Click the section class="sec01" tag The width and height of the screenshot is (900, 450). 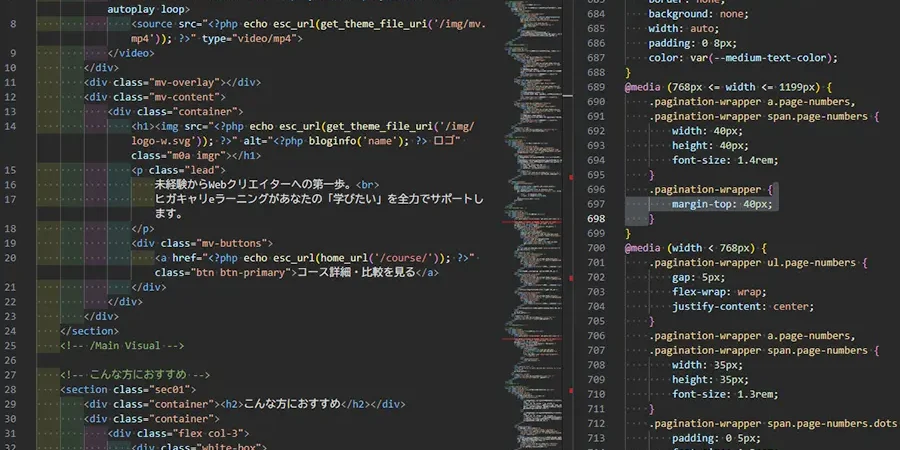(128, 389)
